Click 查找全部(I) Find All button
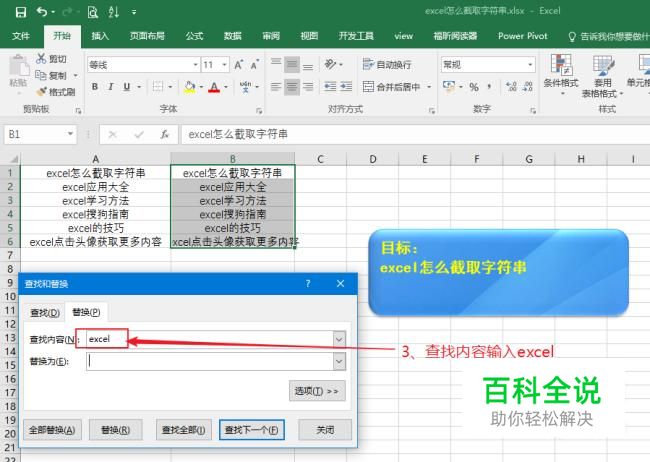 (184, 430)
